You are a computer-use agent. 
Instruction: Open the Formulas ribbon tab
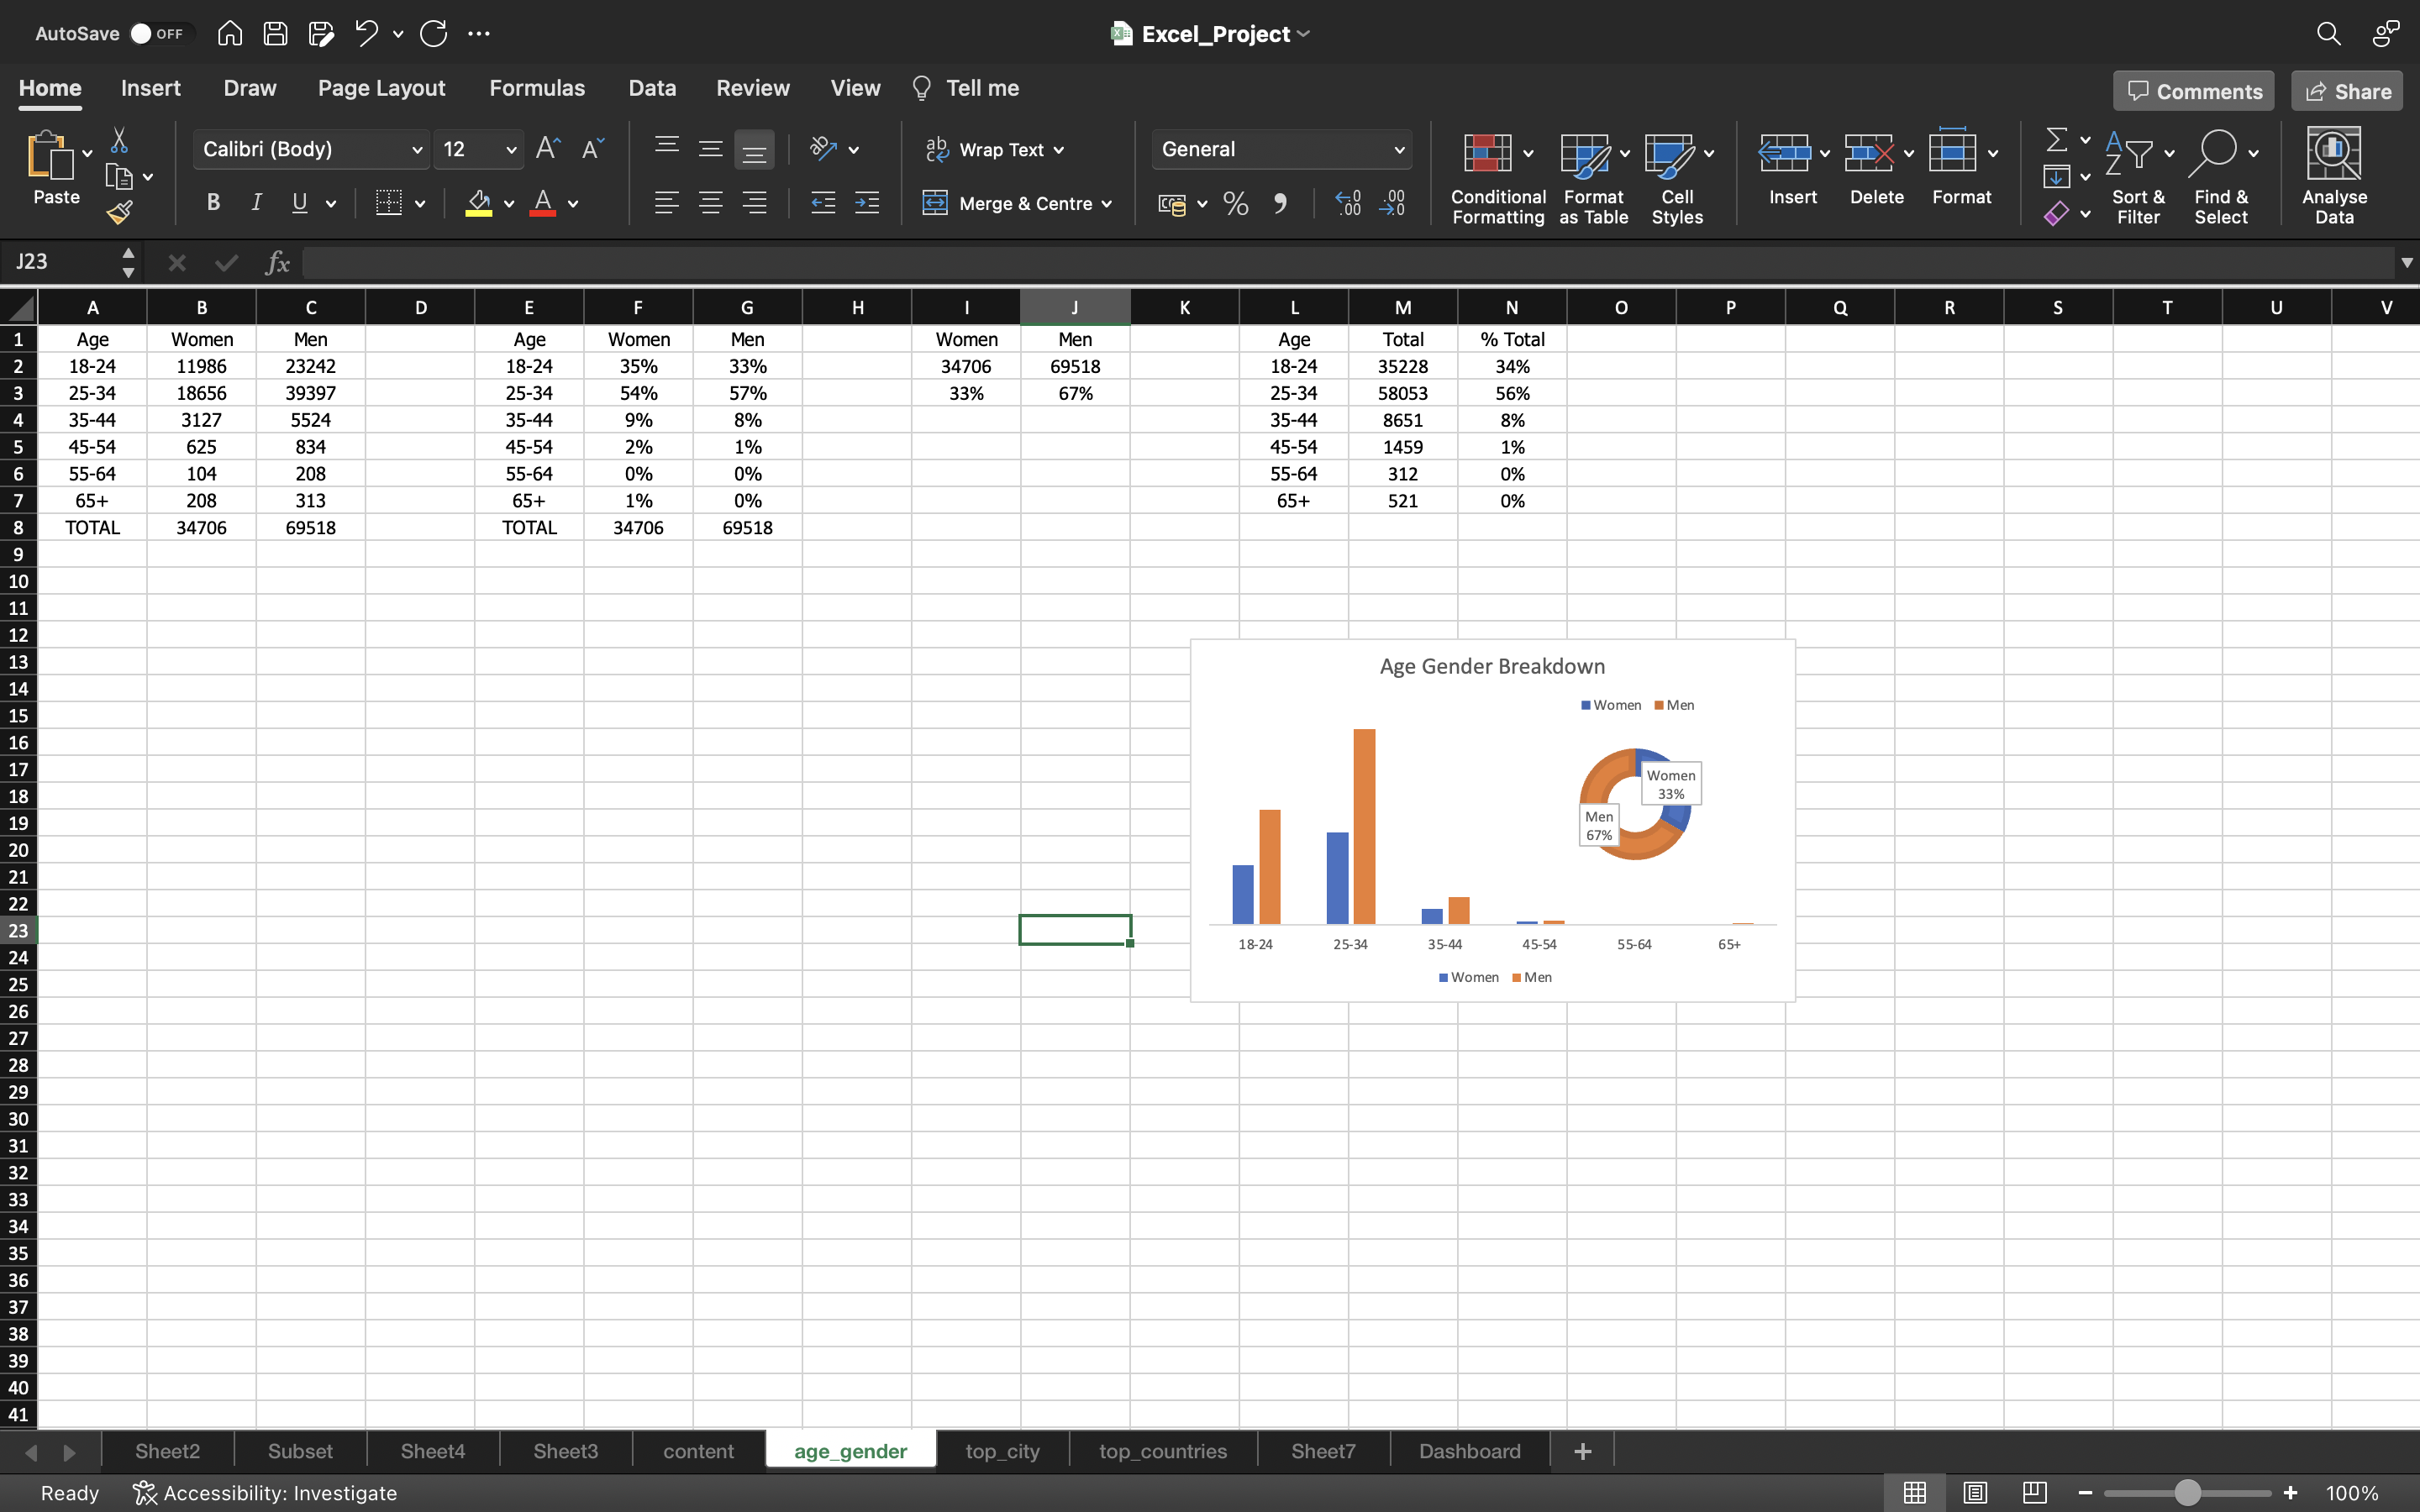coord(537,88)
